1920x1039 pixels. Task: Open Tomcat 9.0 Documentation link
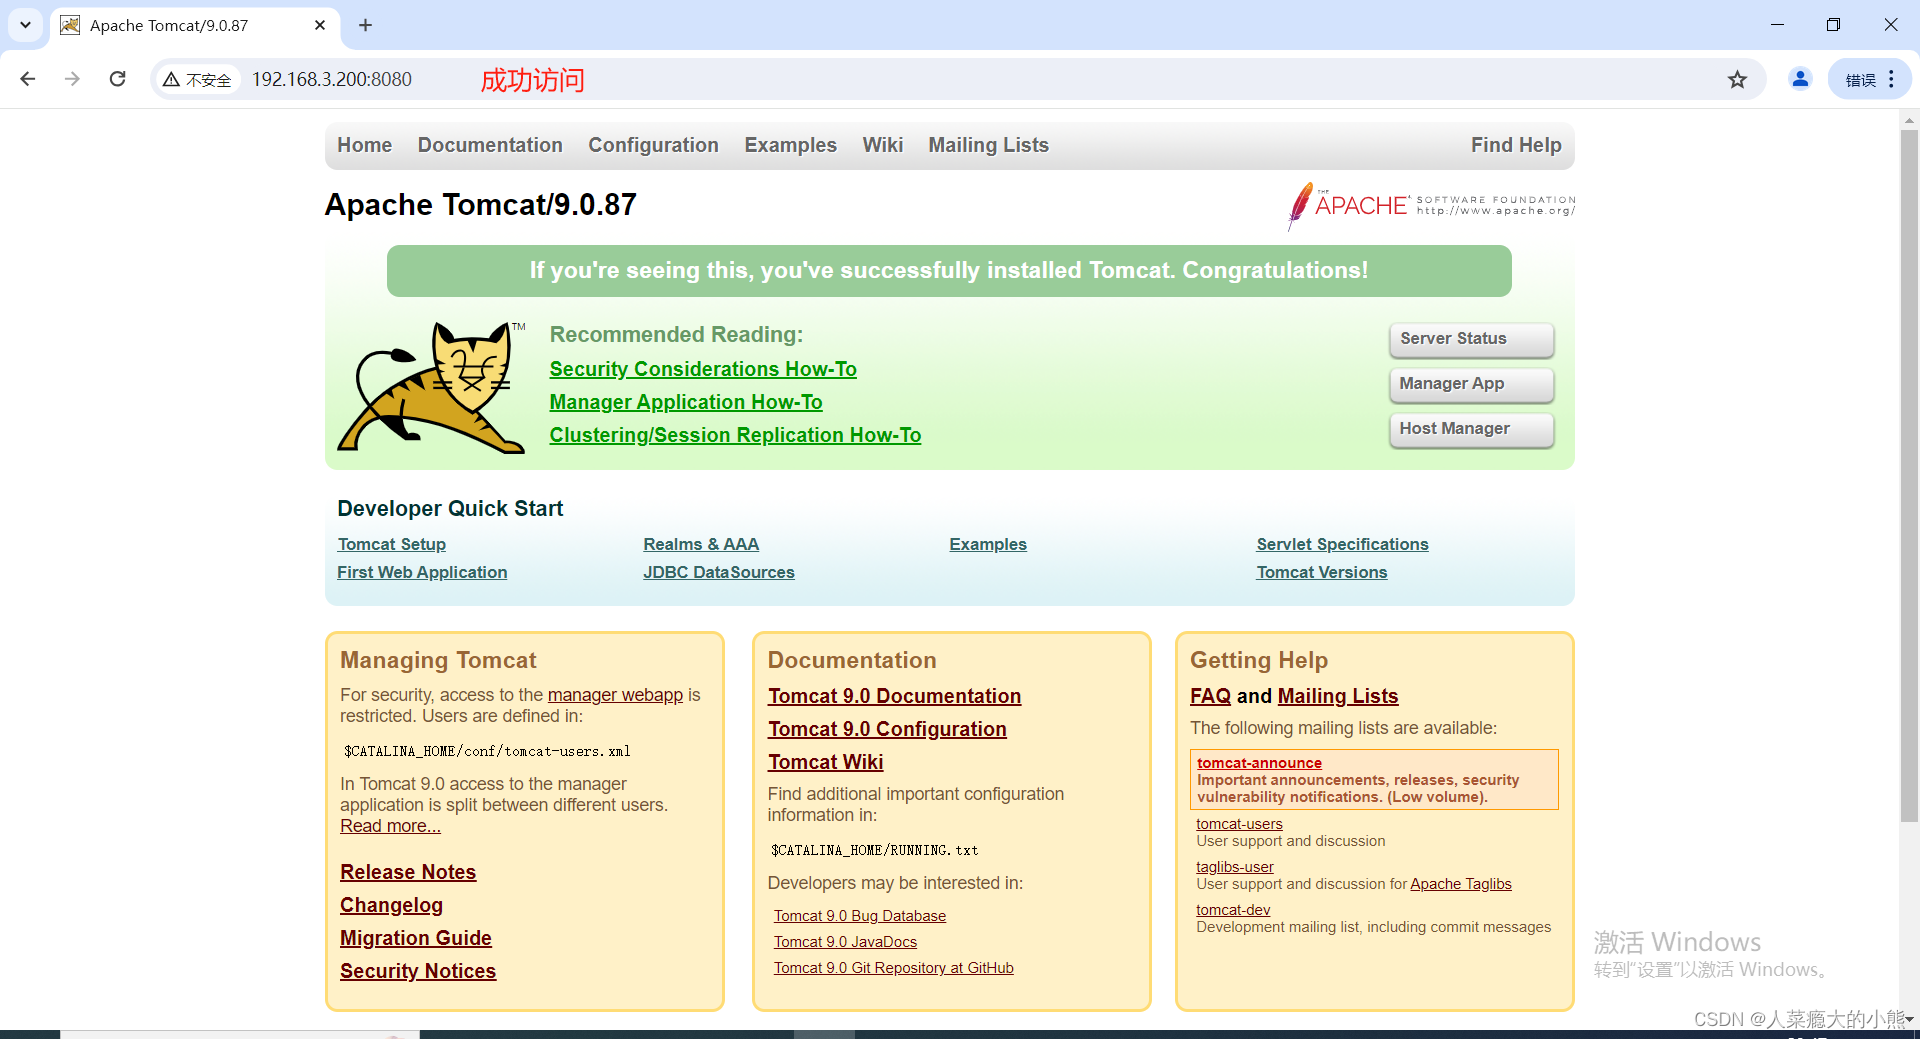click(x=894, y=696)
